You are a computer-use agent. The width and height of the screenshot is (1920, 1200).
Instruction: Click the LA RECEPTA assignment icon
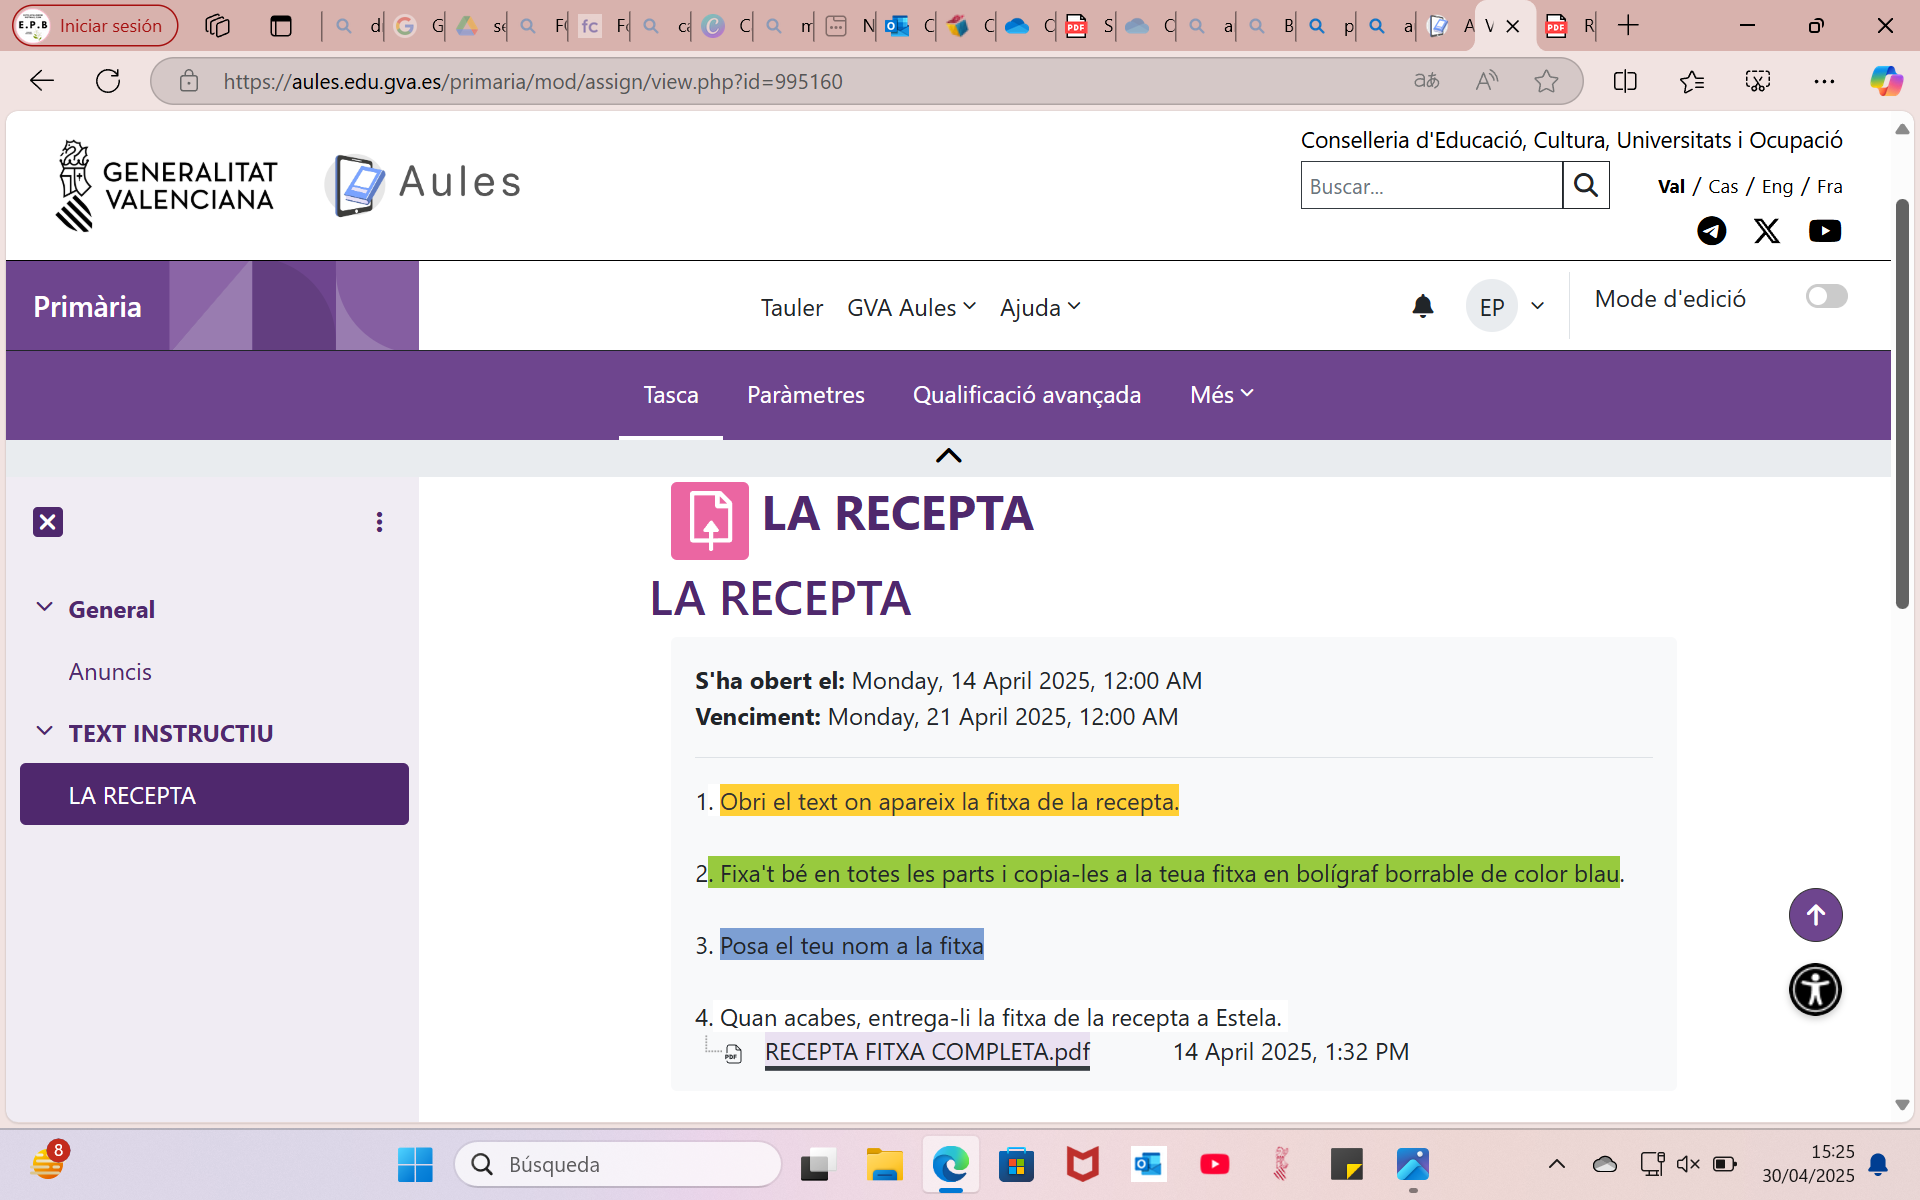pos(709,520)
